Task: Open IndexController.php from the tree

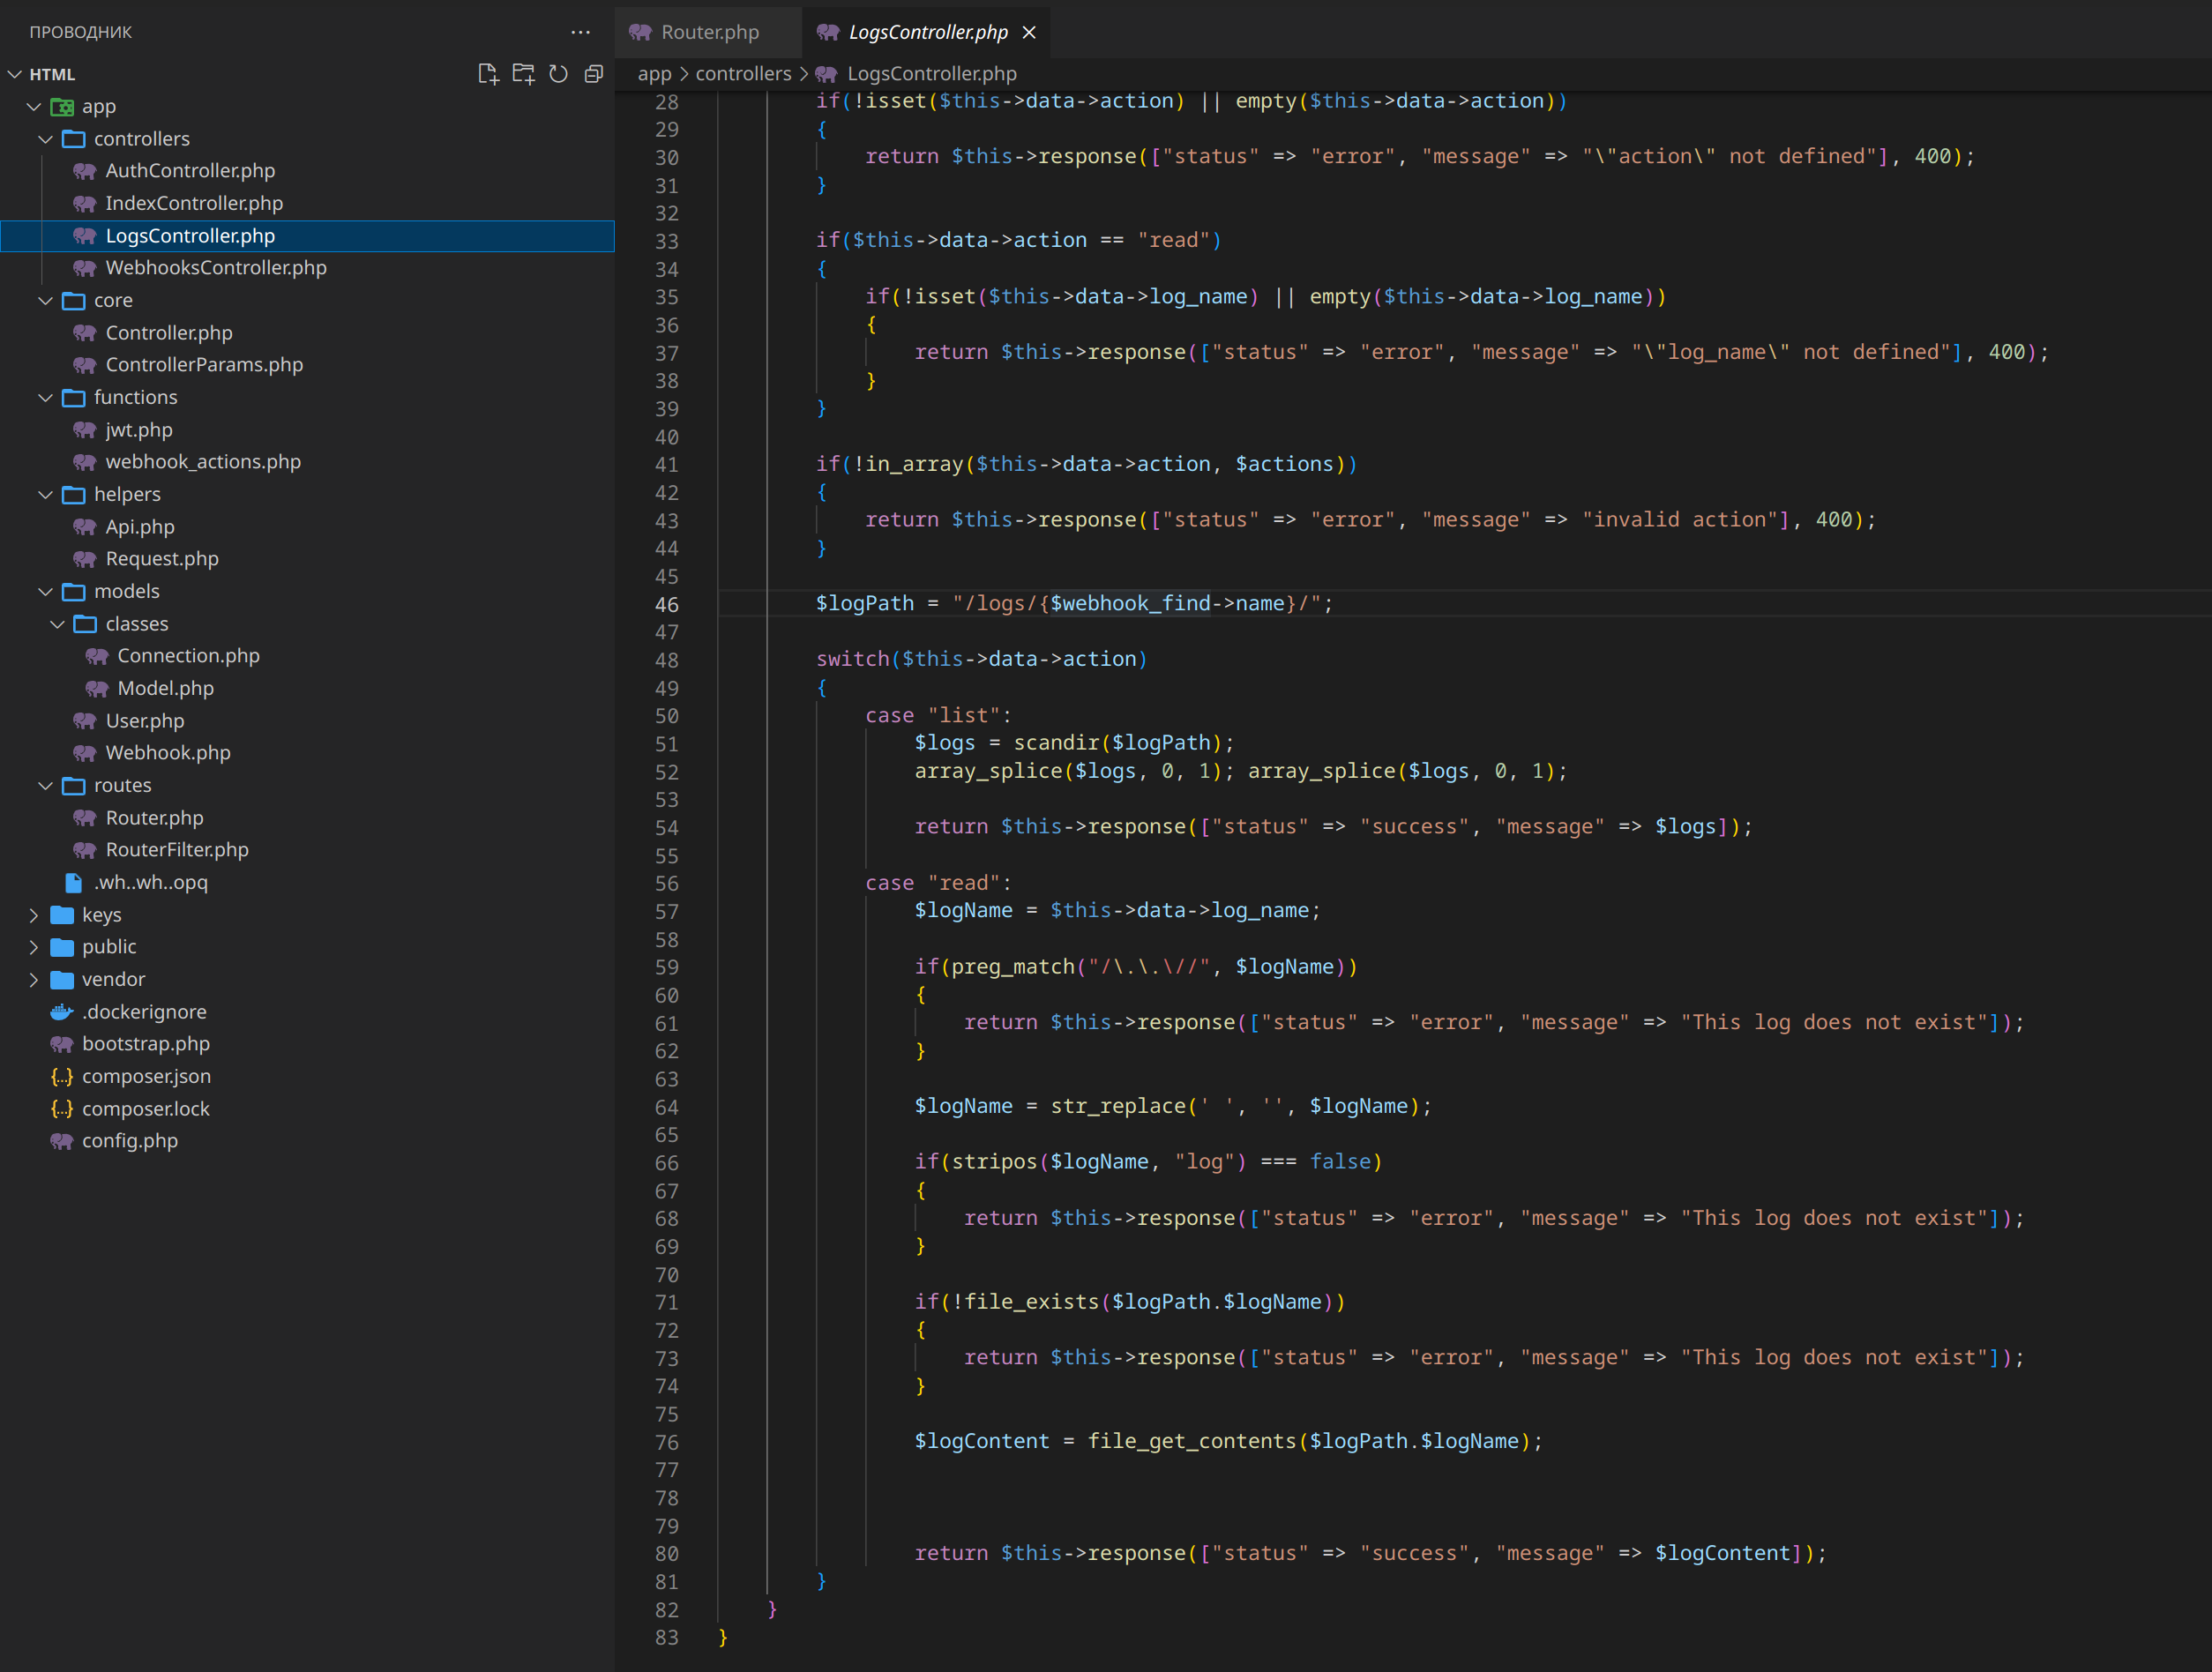Action: point(194,203)
